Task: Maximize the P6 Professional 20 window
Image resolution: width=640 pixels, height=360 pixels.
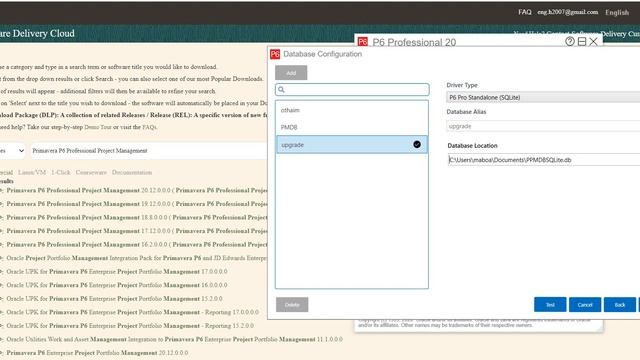Action: 582,41
